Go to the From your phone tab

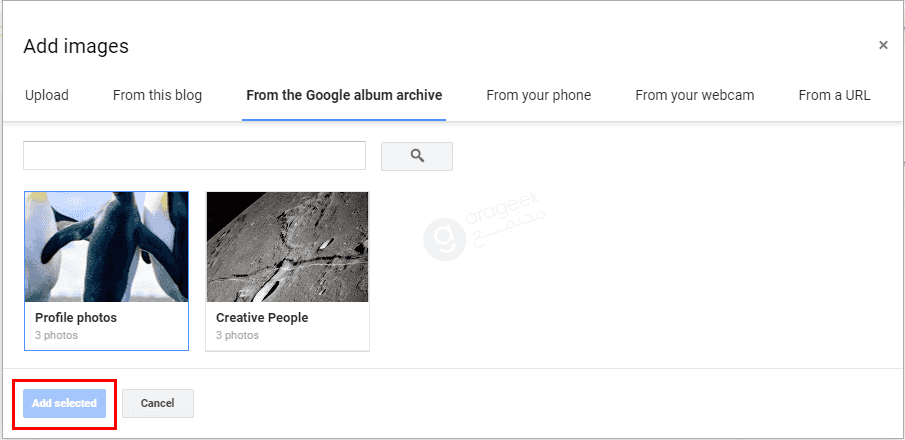pos(538,95)
